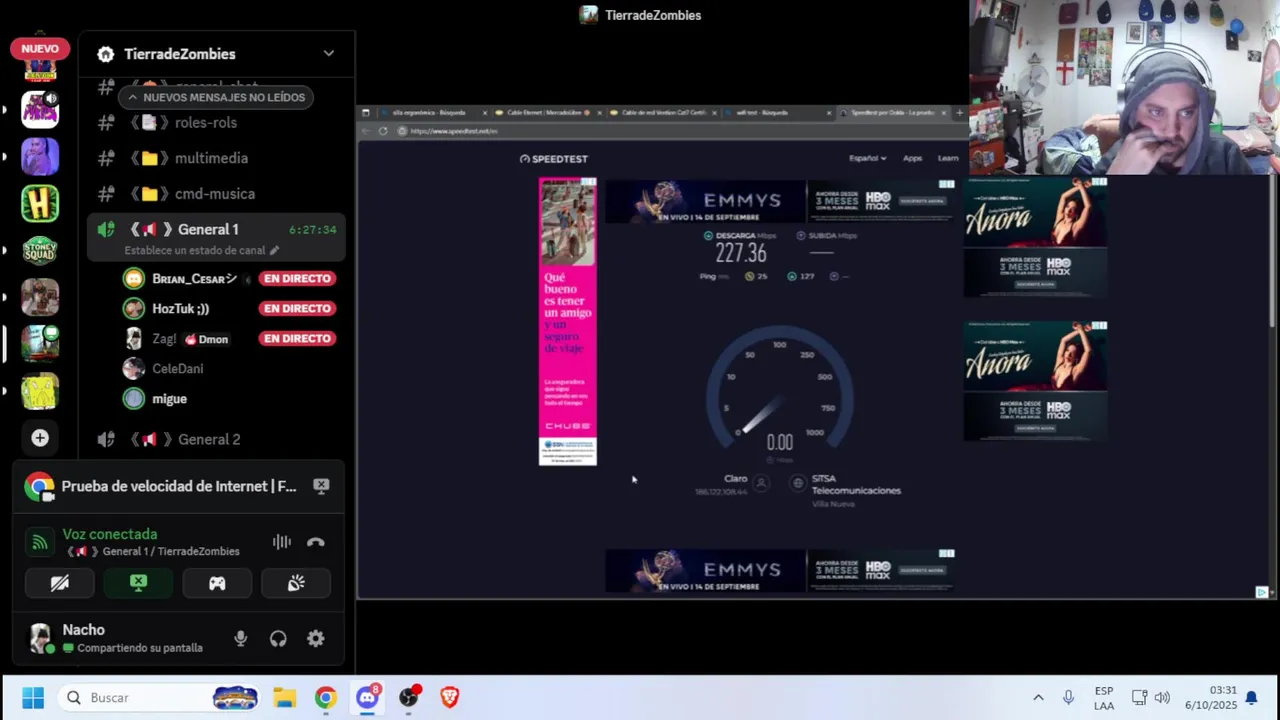Open the voice connection signal icon

(x=40, y=542)
